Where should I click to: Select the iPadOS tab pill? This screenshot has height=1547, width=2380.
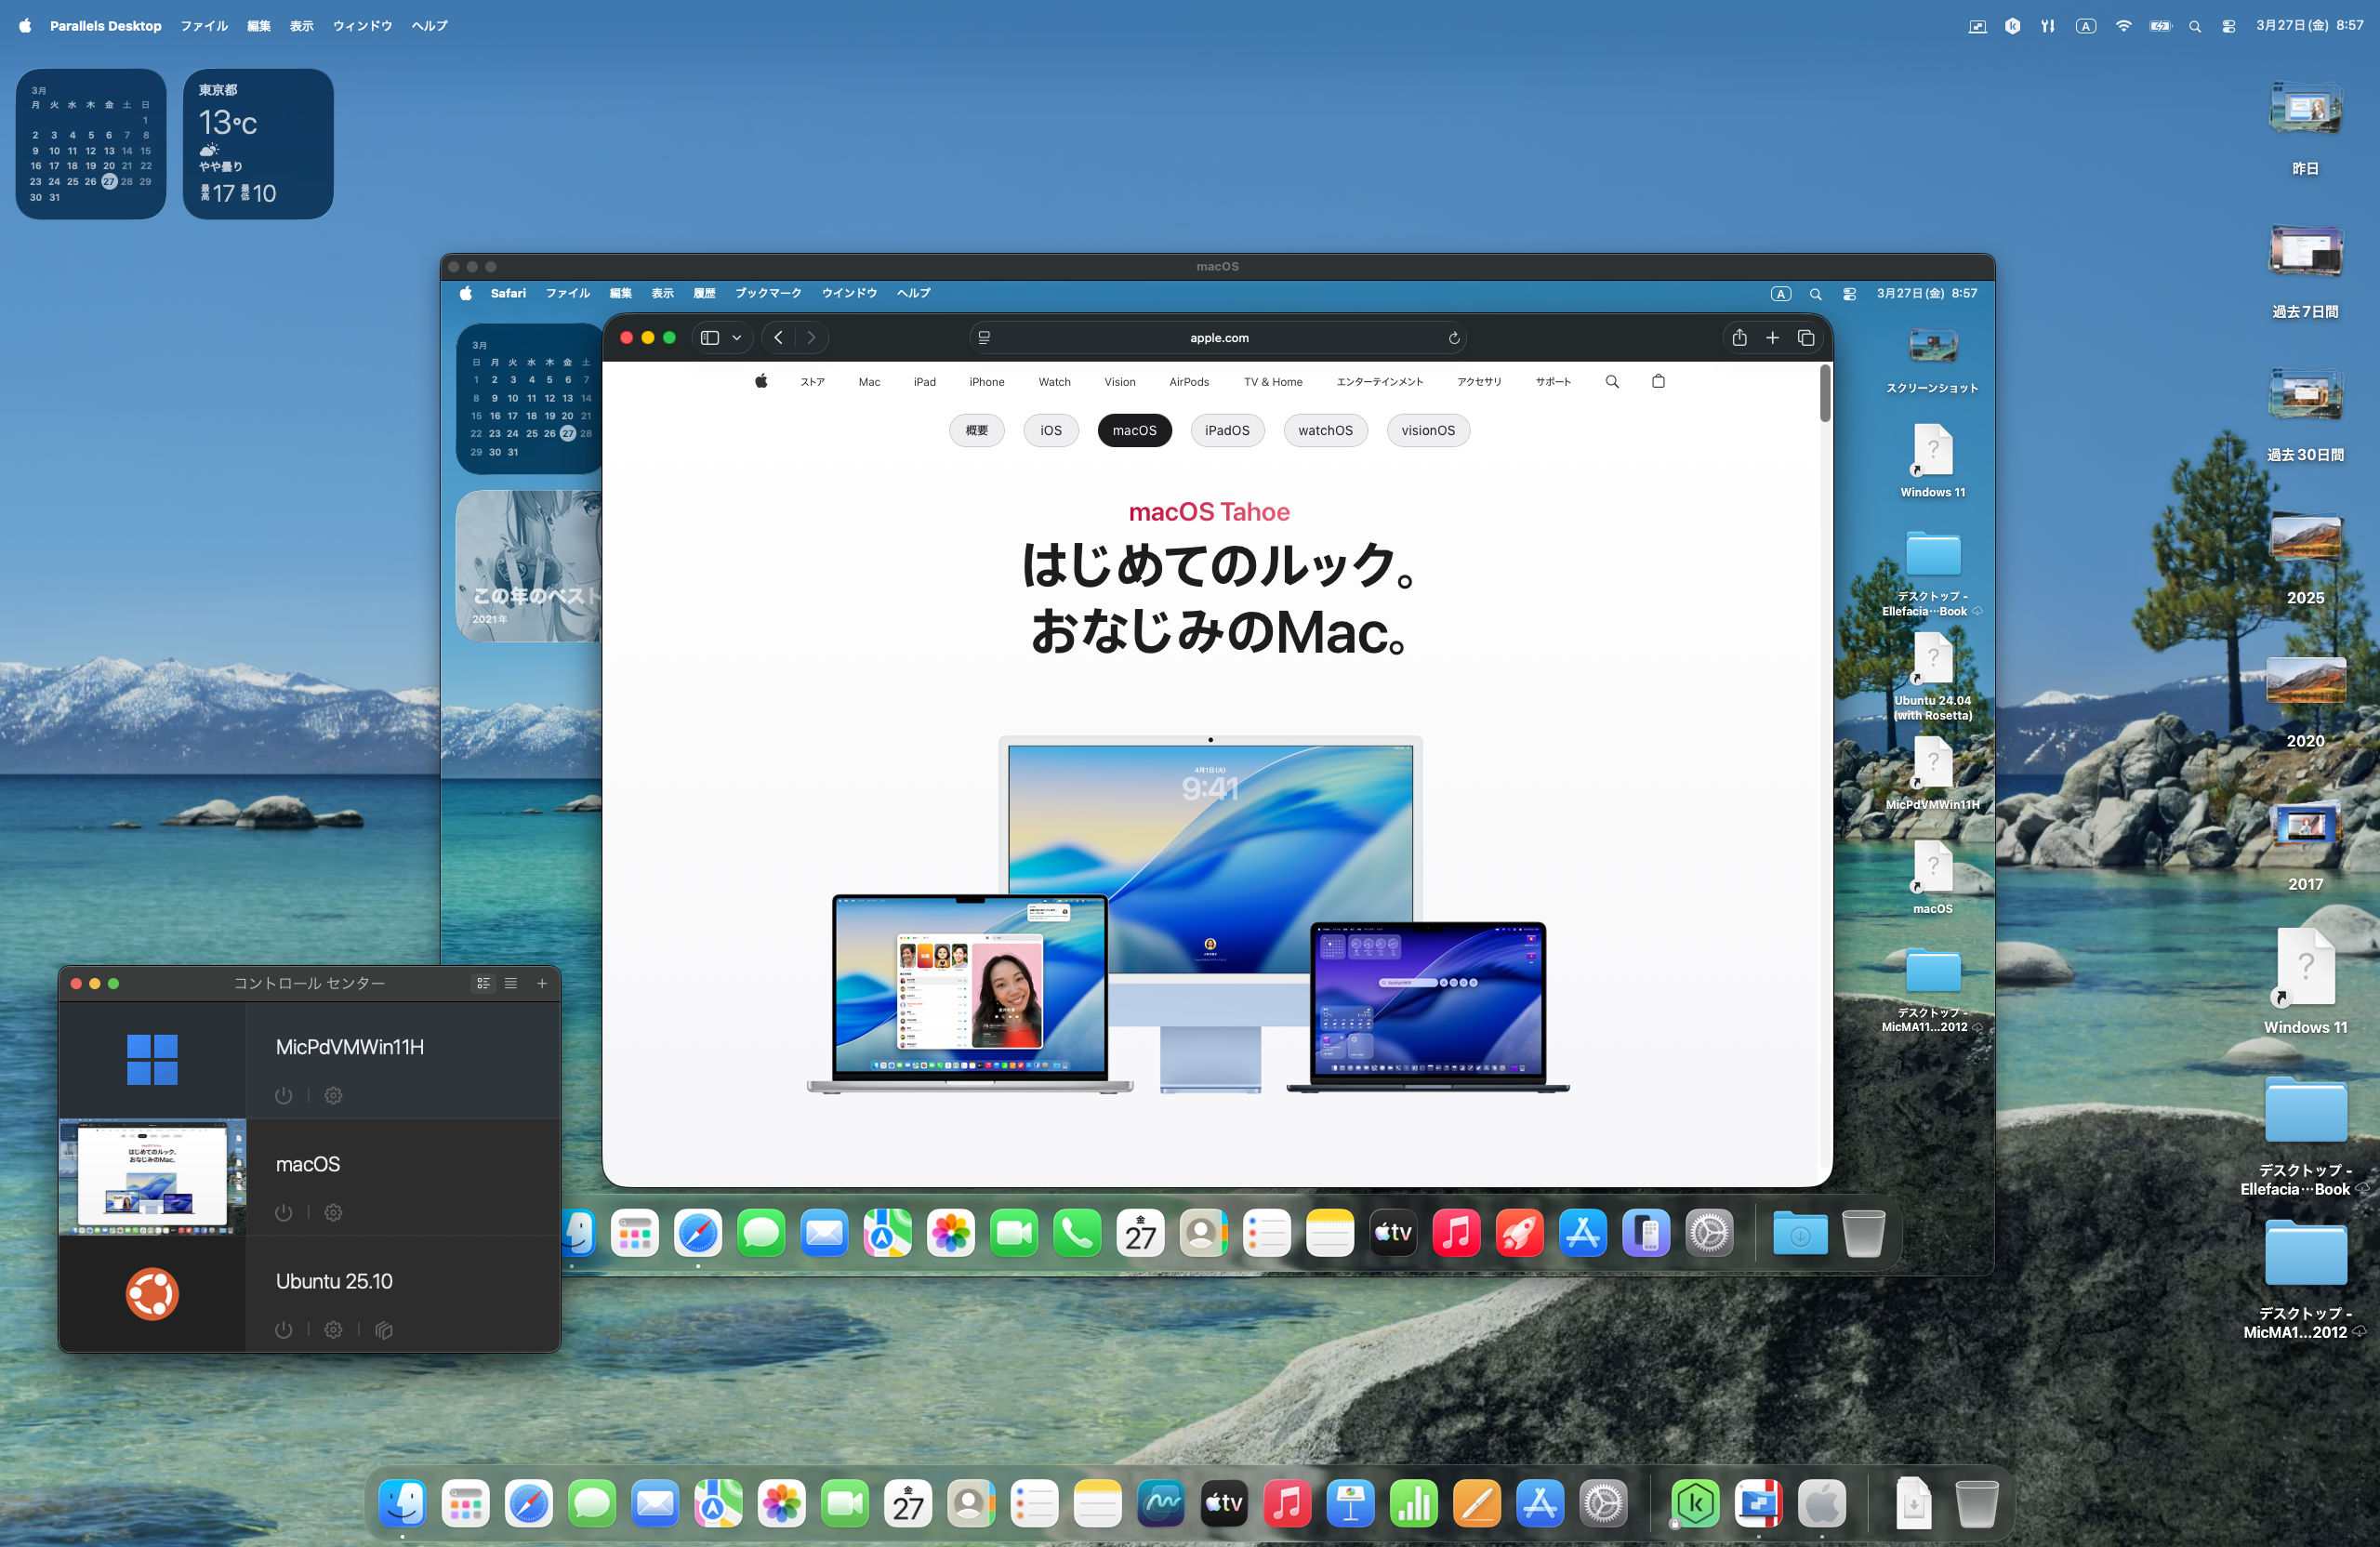[1226, 430]
